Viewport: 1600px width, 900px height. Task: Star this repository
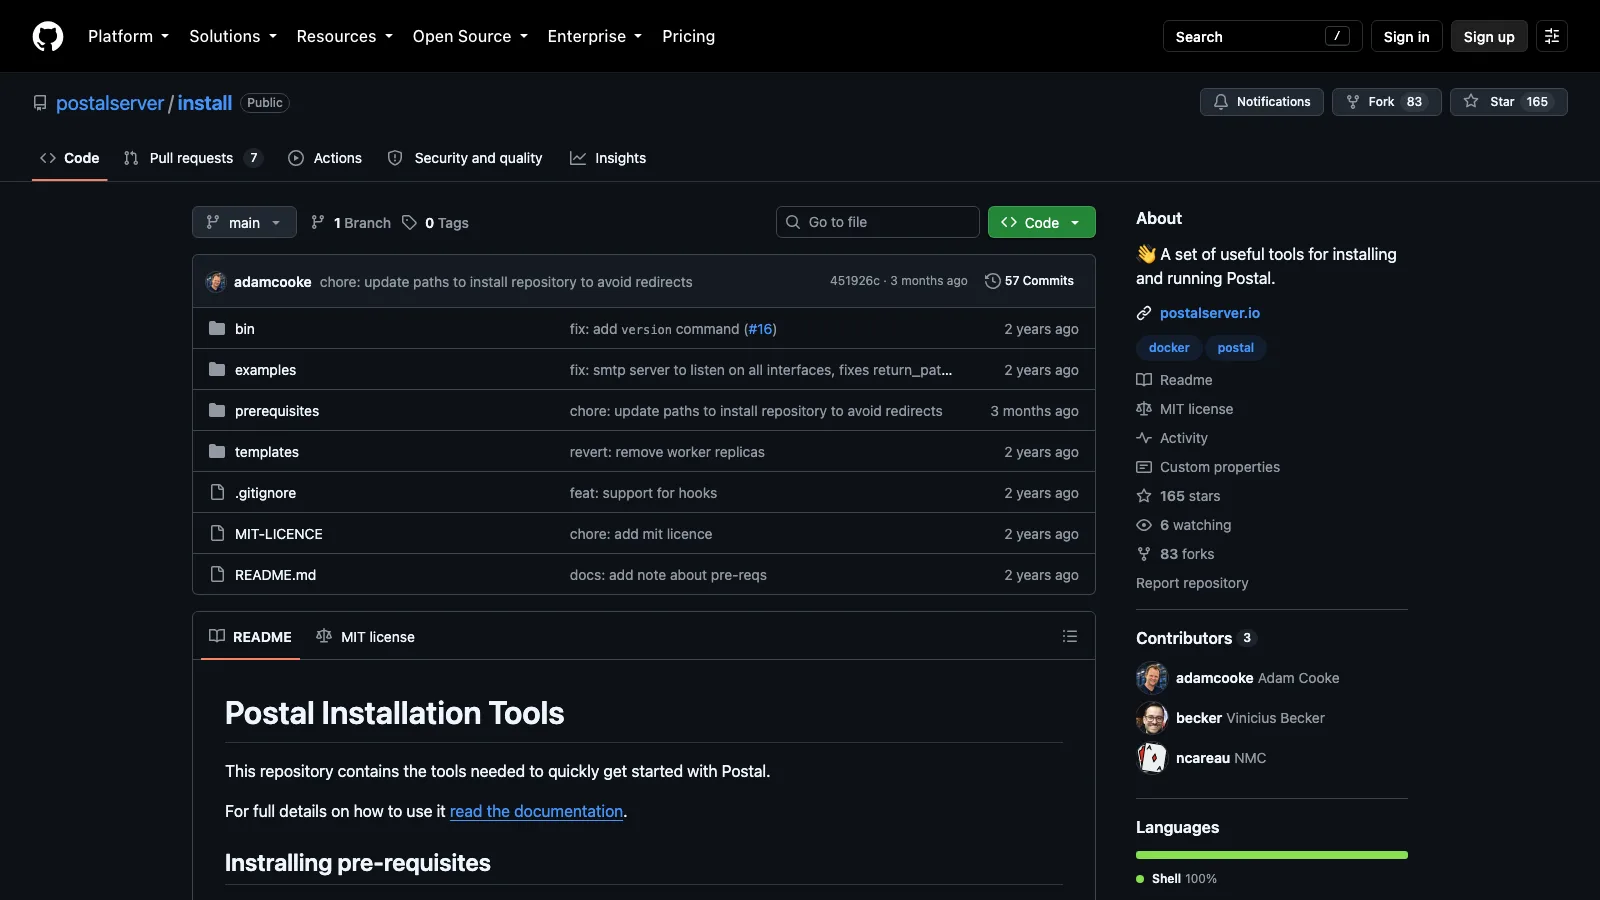coord(1509,102)
